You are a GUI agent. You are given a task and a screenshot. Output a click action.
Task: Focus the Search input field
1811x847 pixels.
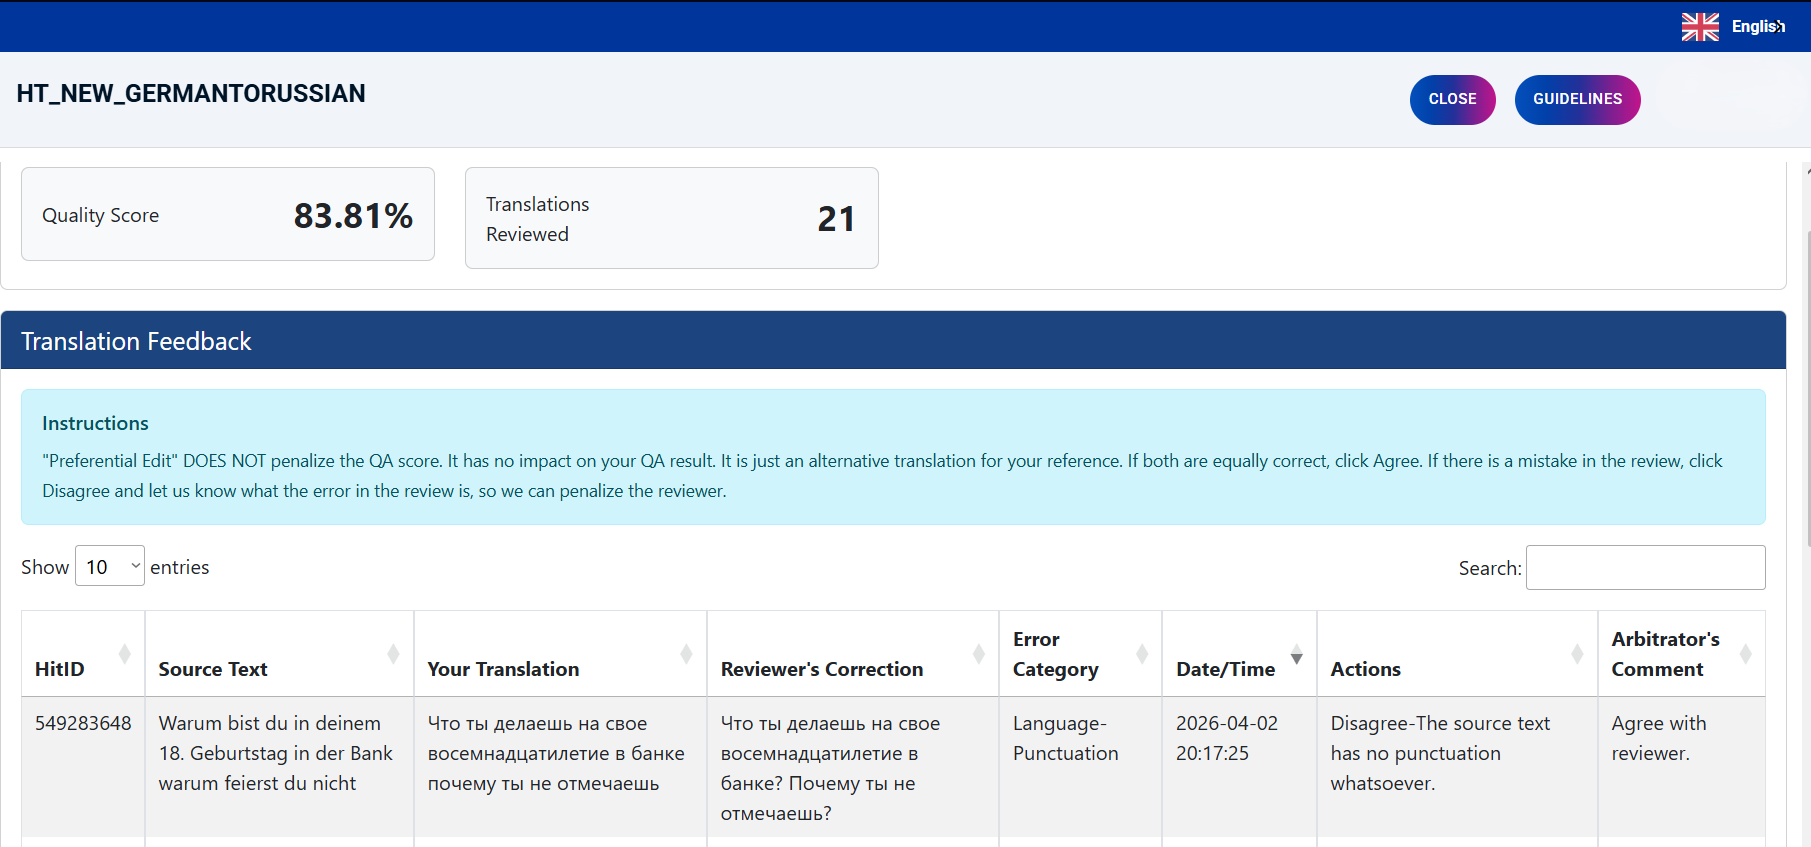pos(1645,568)
